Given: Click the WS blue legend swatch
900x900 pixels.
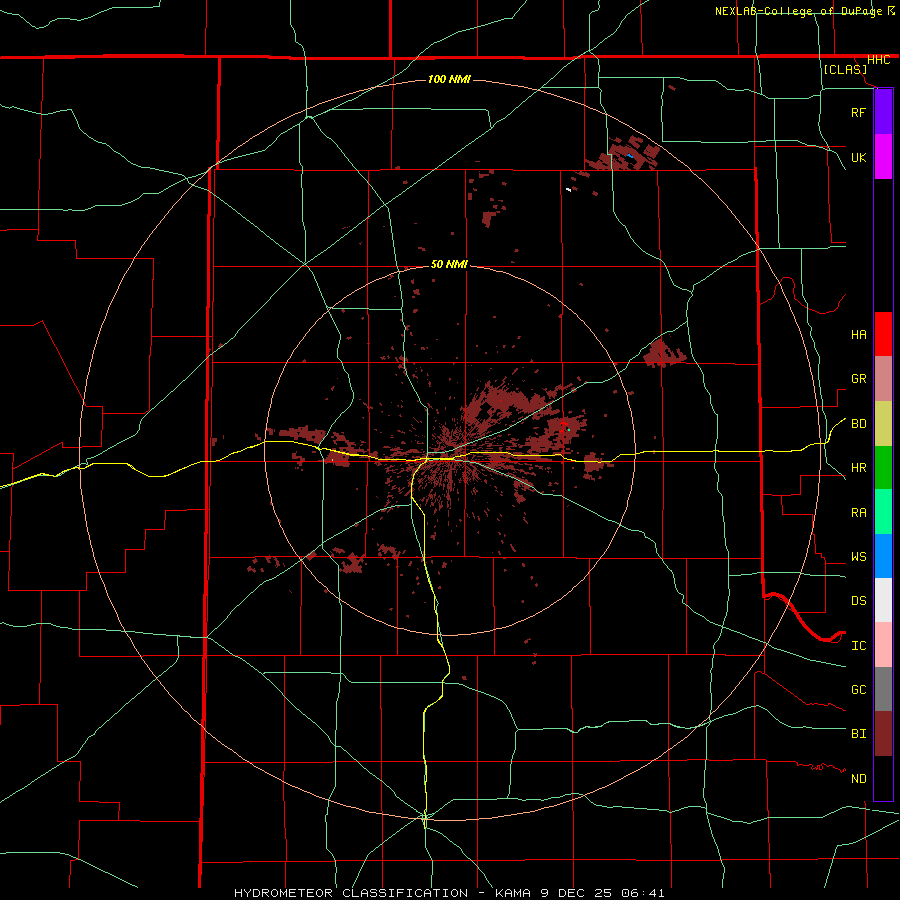Looking at the screenshot, I should click(883, 556).
